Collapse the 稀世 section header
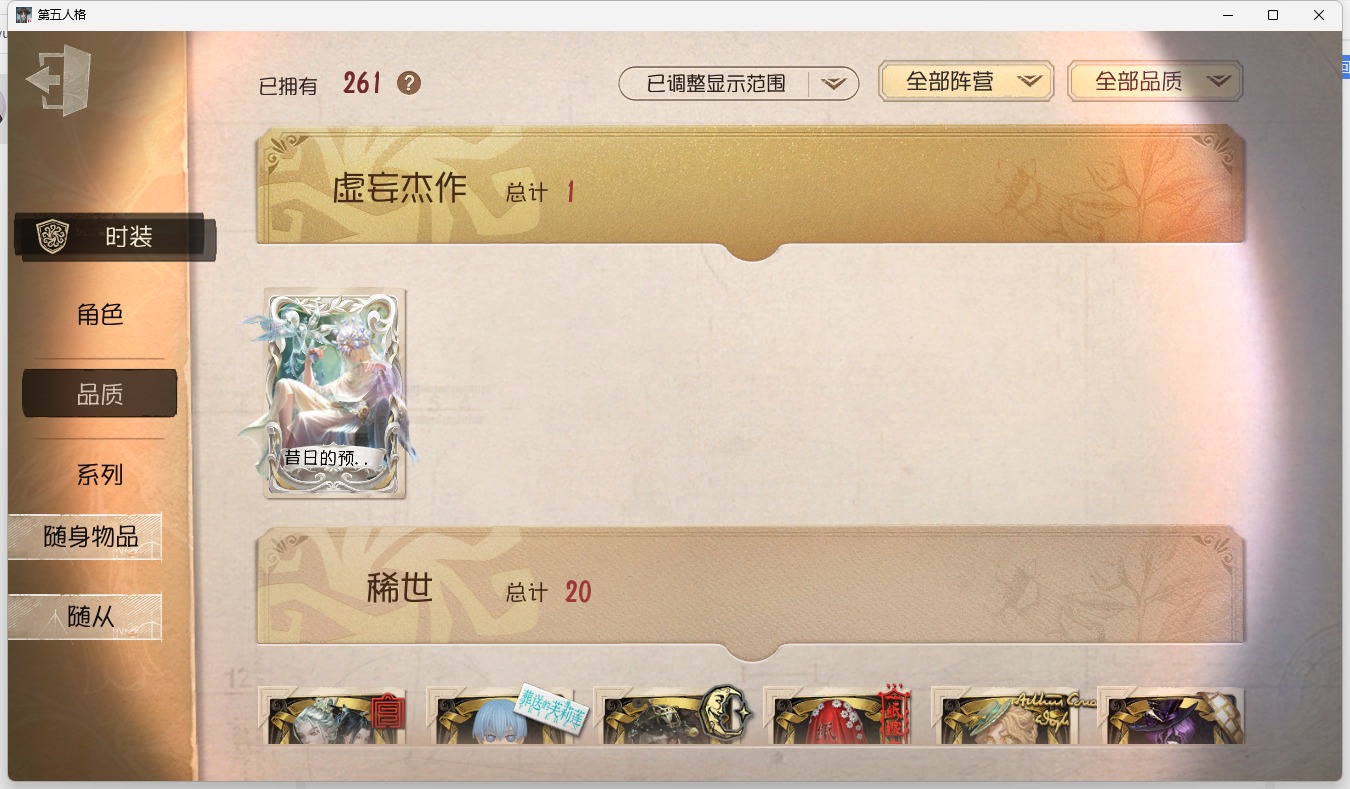Viewport: 1350px width, 789px height. pos(751,589)
